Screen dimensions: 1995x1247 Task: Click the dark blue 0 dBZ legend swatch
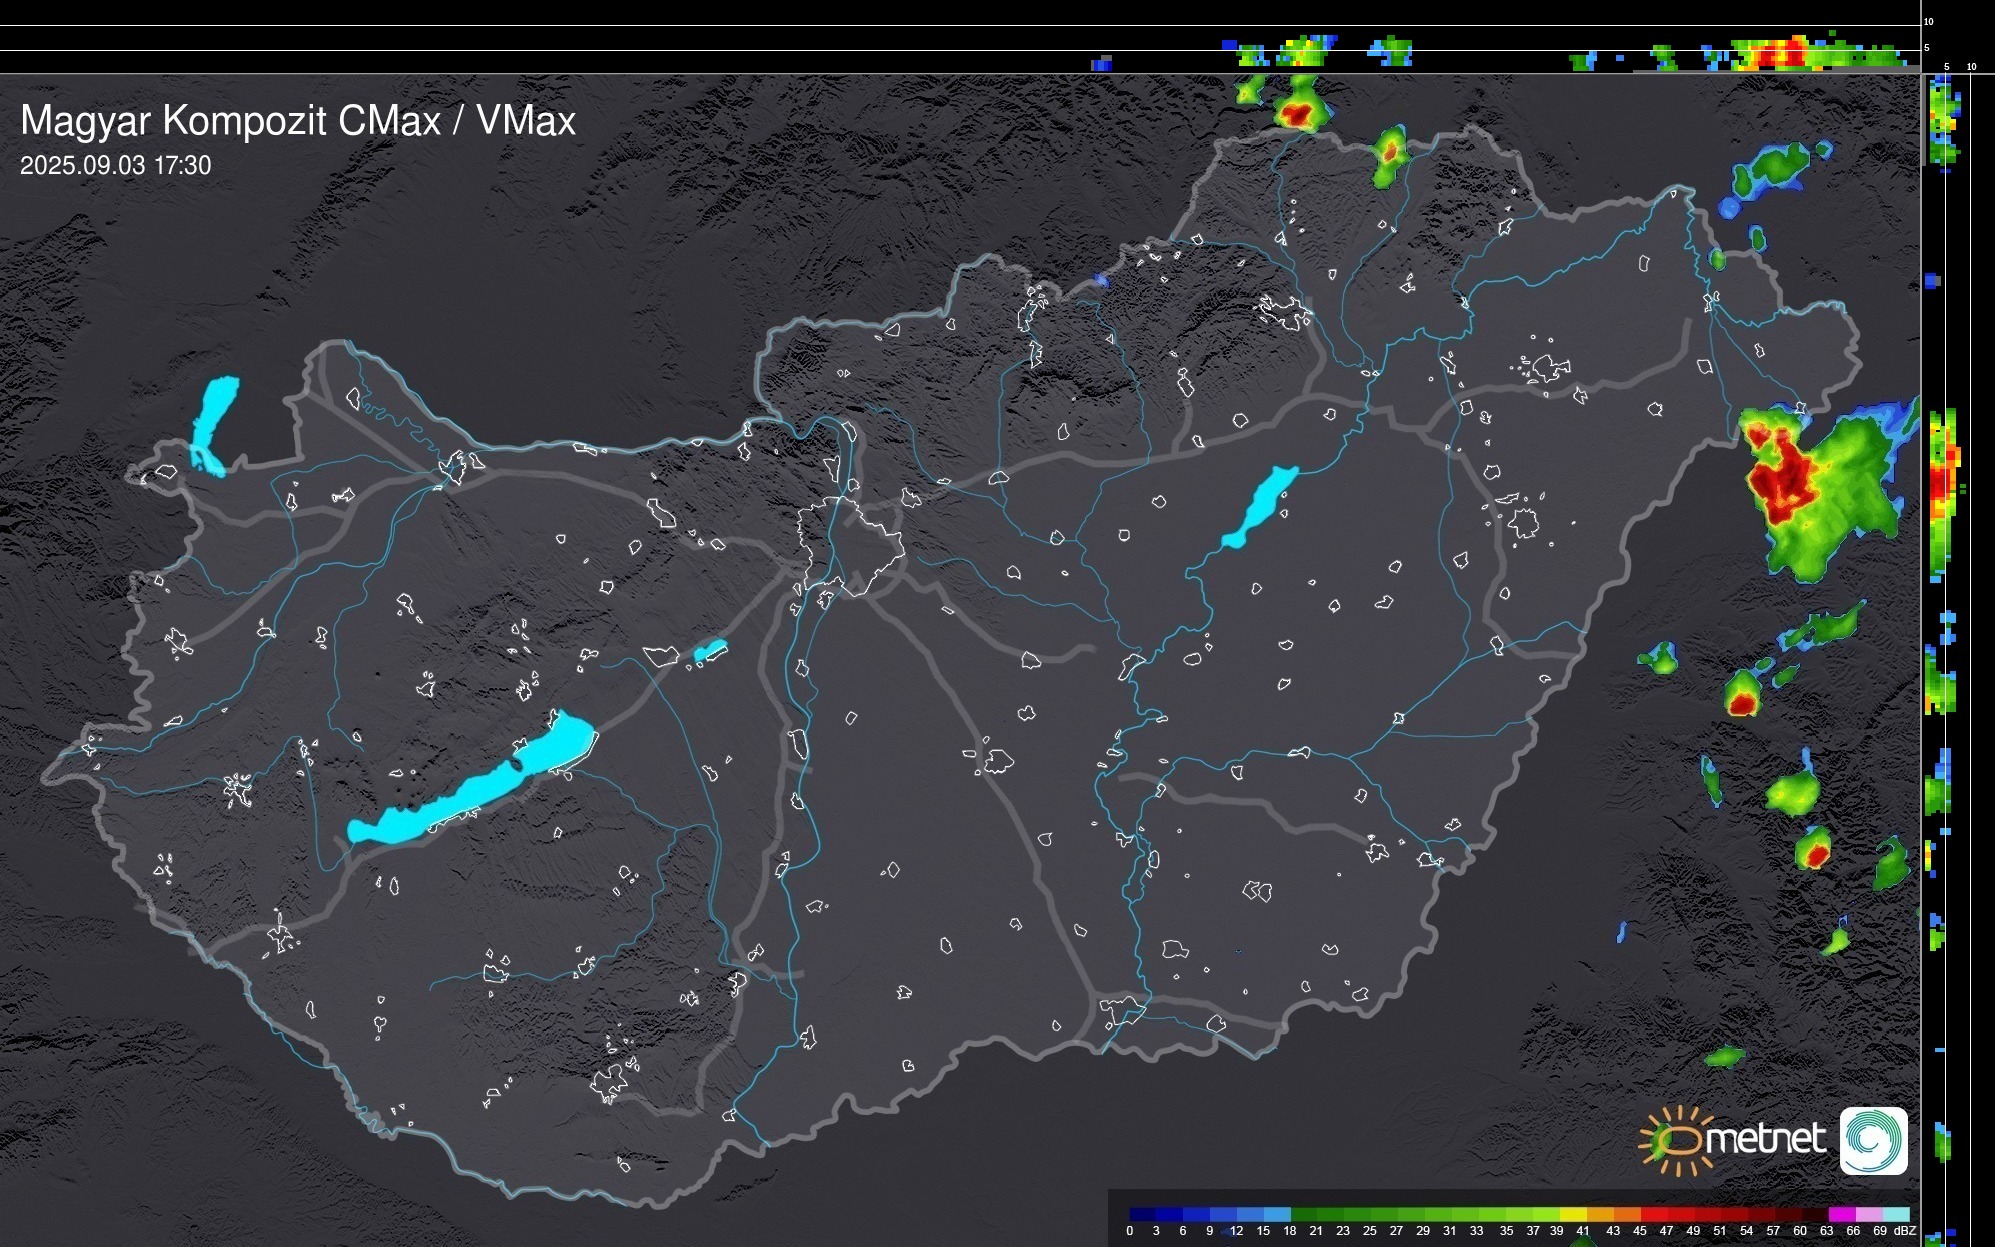click(x=1142, y=1214)
